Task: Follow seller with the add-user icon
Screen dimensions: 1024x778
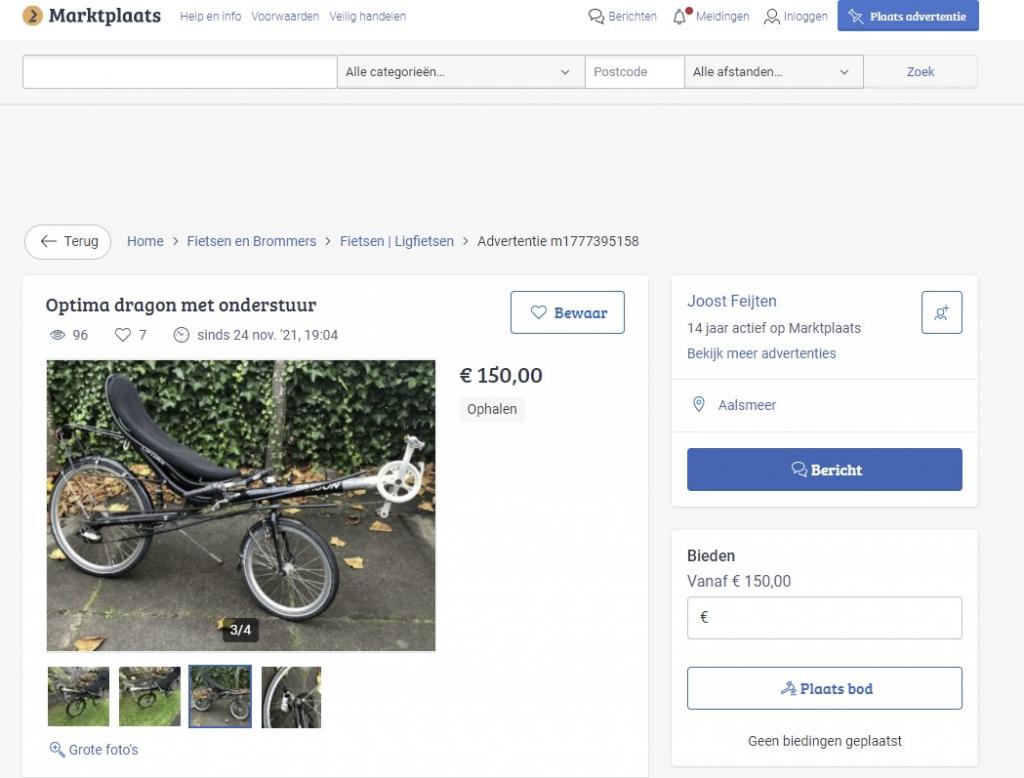Action: click(x=941, y=312)
